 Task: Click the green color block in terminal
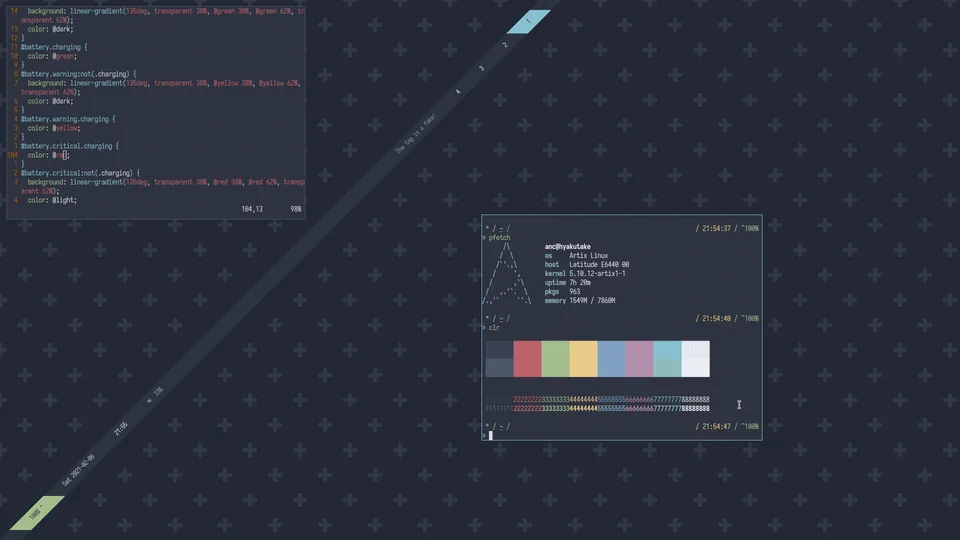click(x=555, y=359)
